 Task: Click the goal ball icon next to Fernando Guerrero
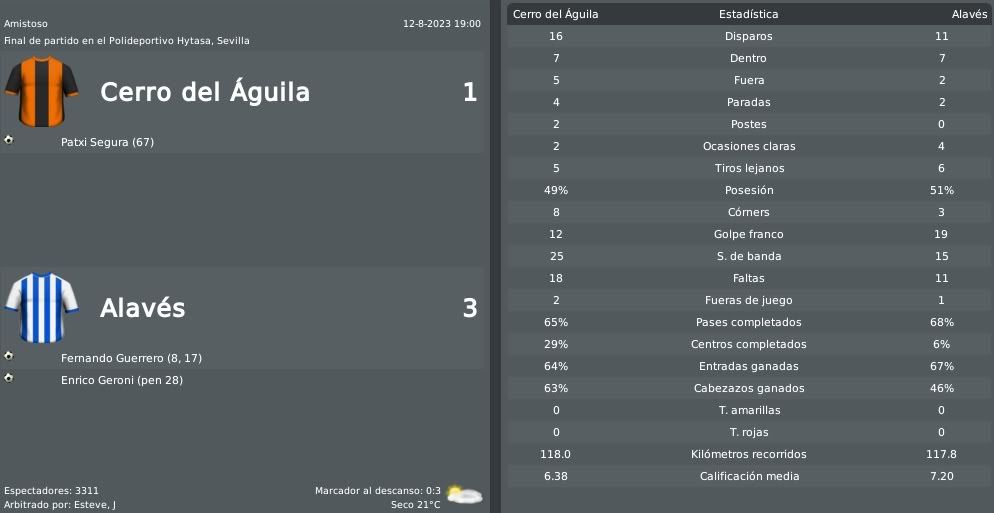[8, 356]
